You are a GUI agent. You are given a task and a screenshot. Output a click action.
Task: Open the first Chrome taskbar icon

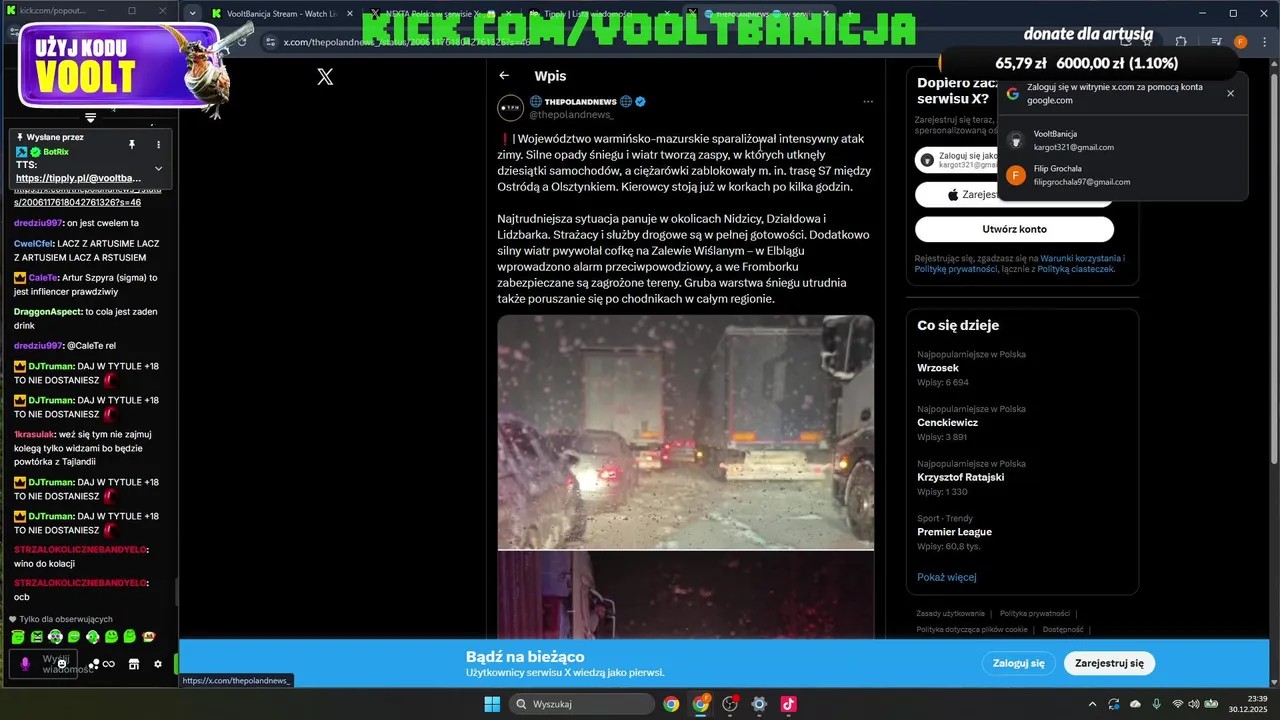[671, 704]
